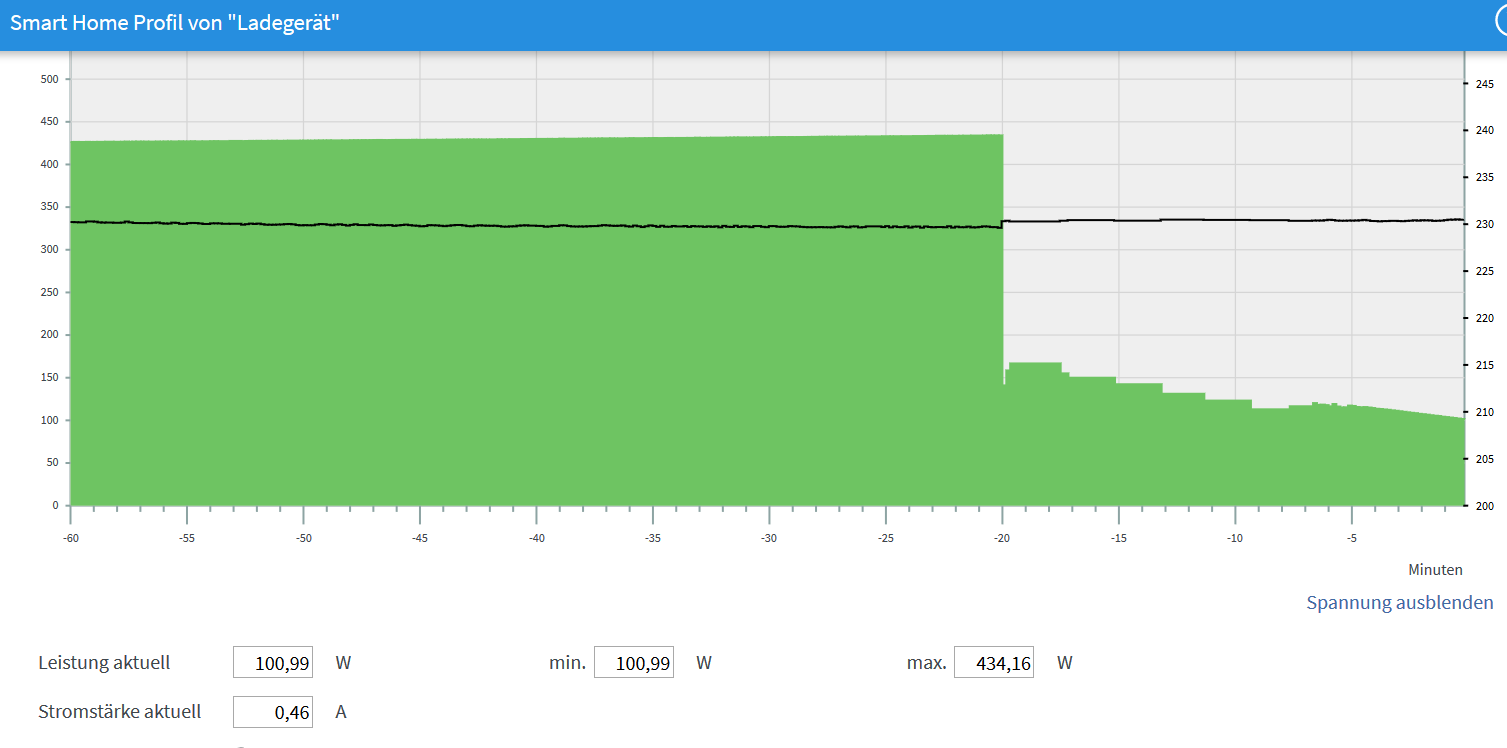1507x748 pixels.
Task: Click the power drop edge at minute -20
Action: 1003,300
